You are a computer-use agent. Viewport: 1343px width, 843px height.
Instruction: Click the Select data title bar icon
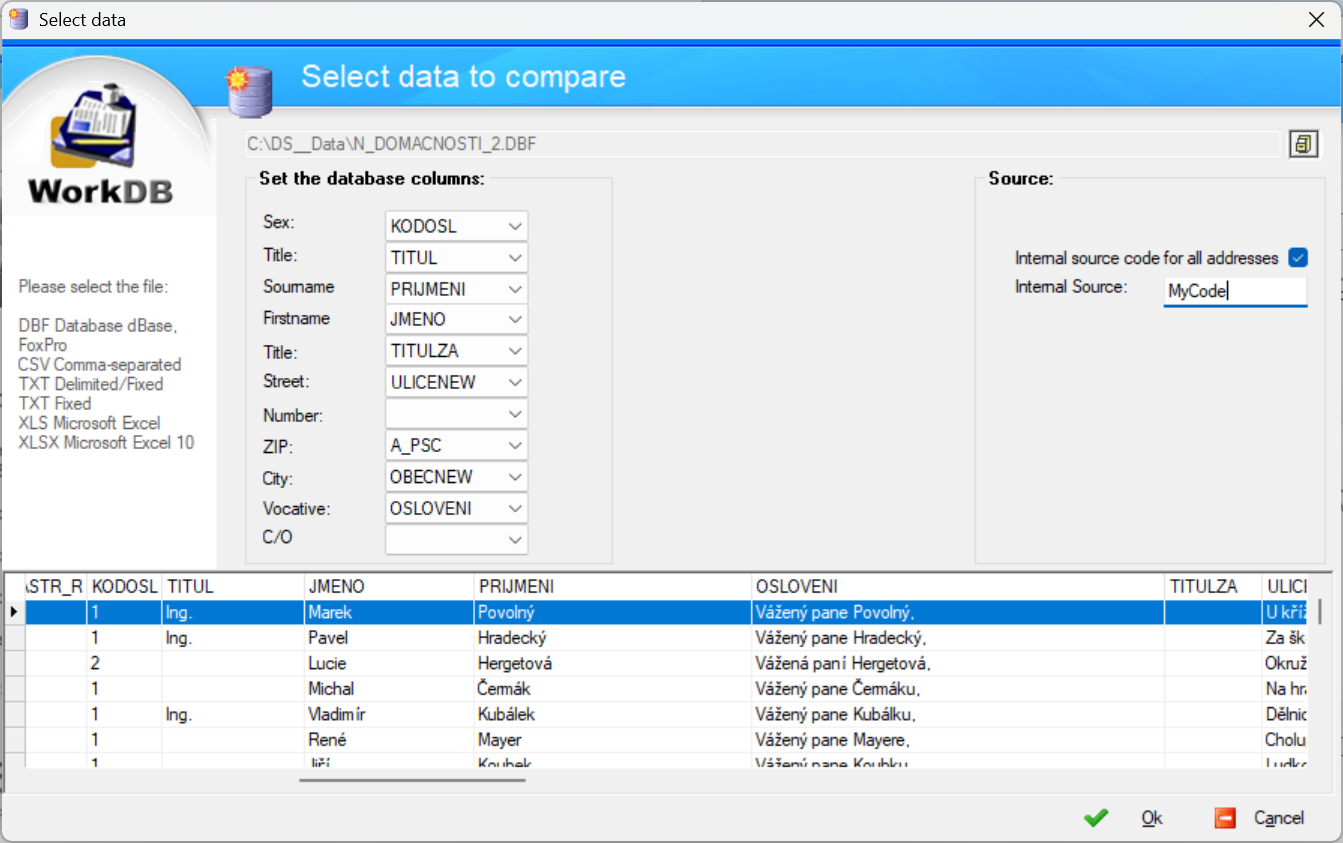pyautogui.click(x=18, y=19)
